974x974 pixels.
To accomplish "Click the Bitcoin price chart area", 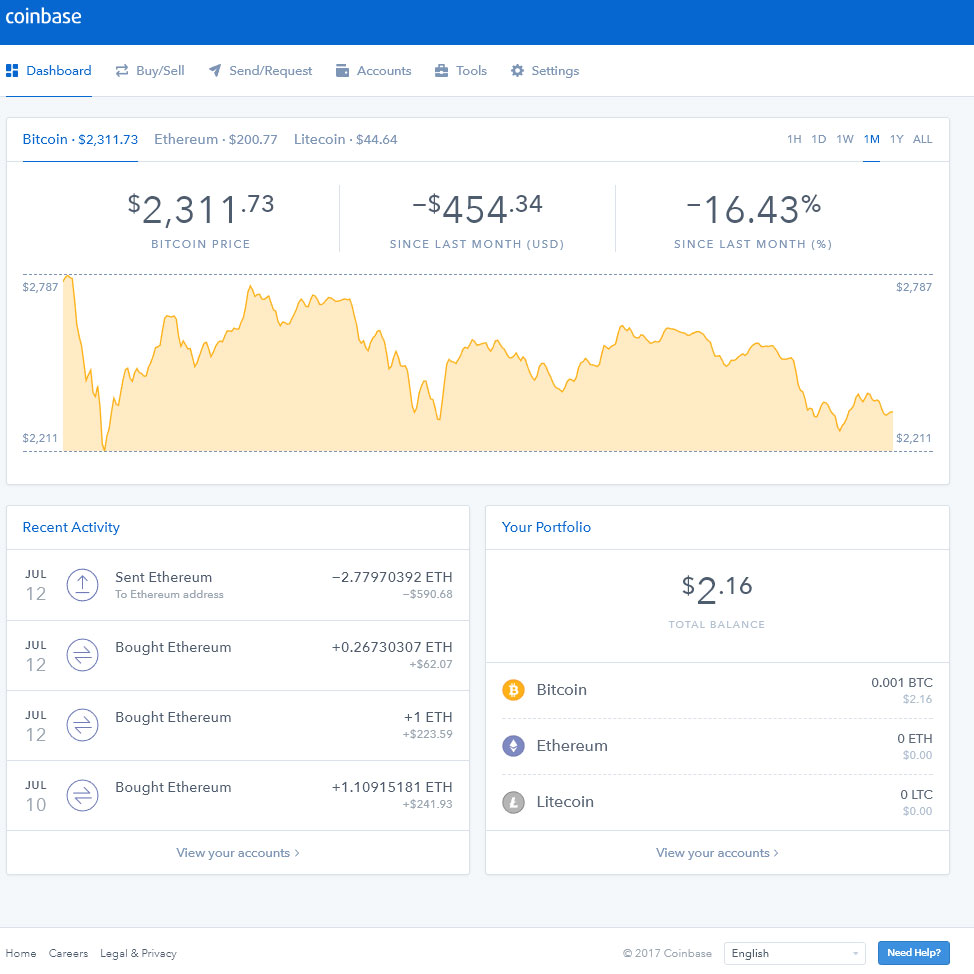I will 478,363.
